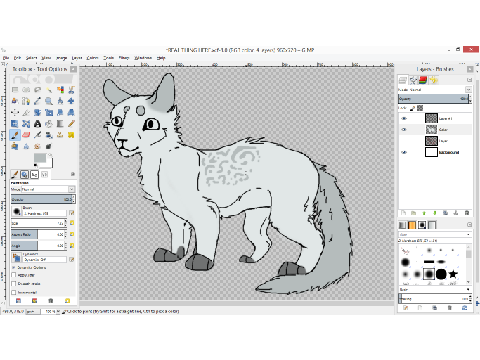Screen dimensions: 480x360
Task: Open the Filters menu
Action: (124, 58)
